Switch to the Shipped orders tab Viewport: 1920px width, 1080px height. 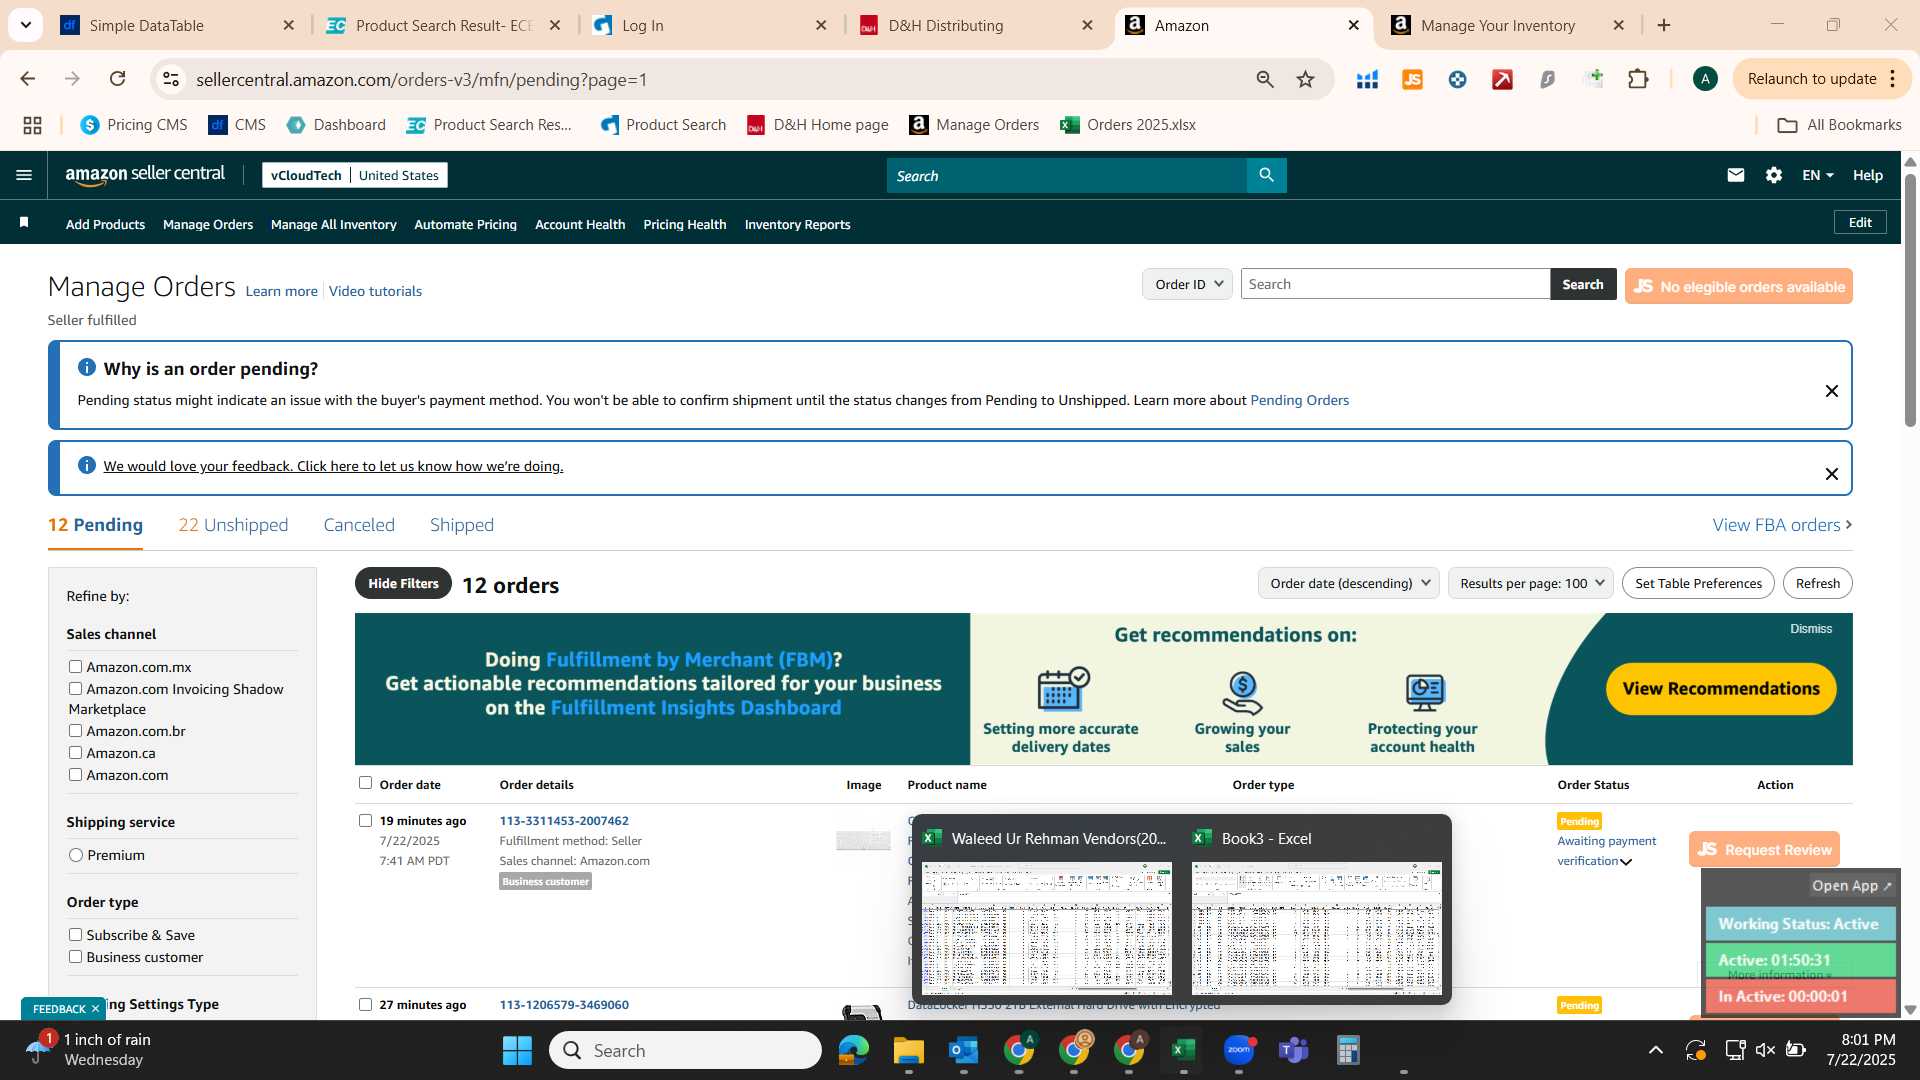pos(462,525)
